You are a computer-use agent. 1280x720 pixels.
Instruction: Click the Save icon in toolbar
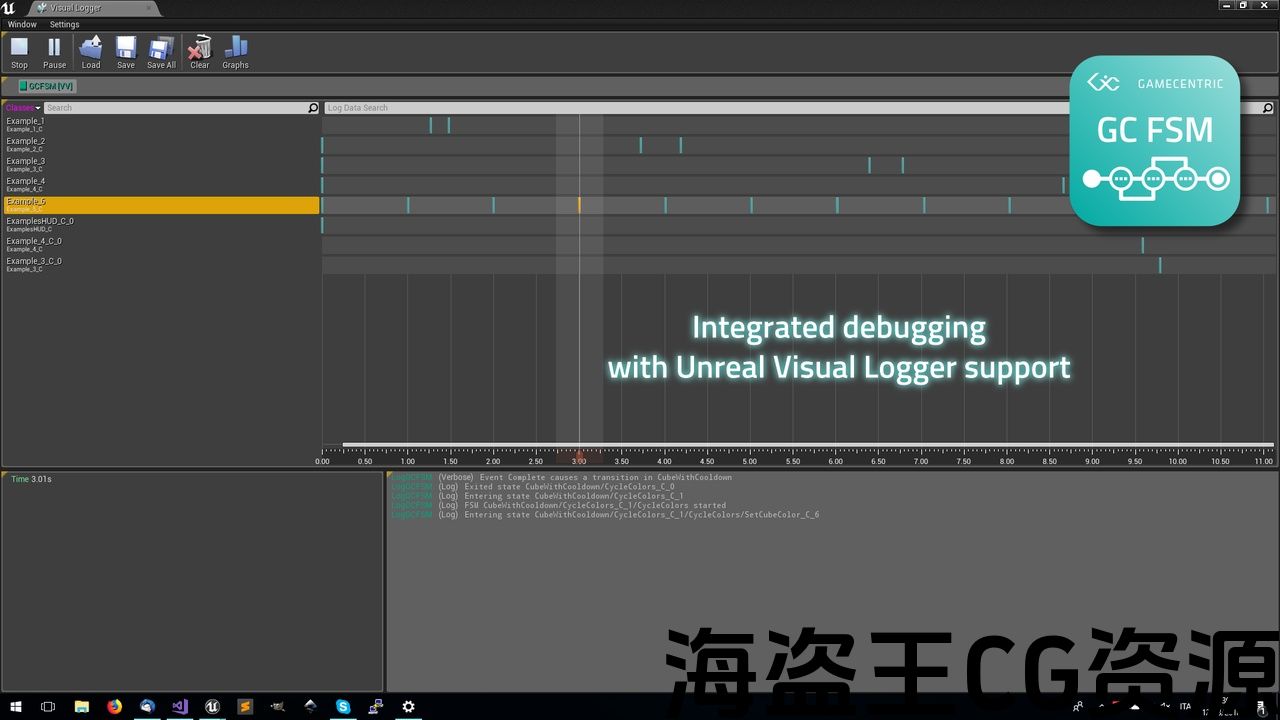pyautogui.click(x=125, y=52)
